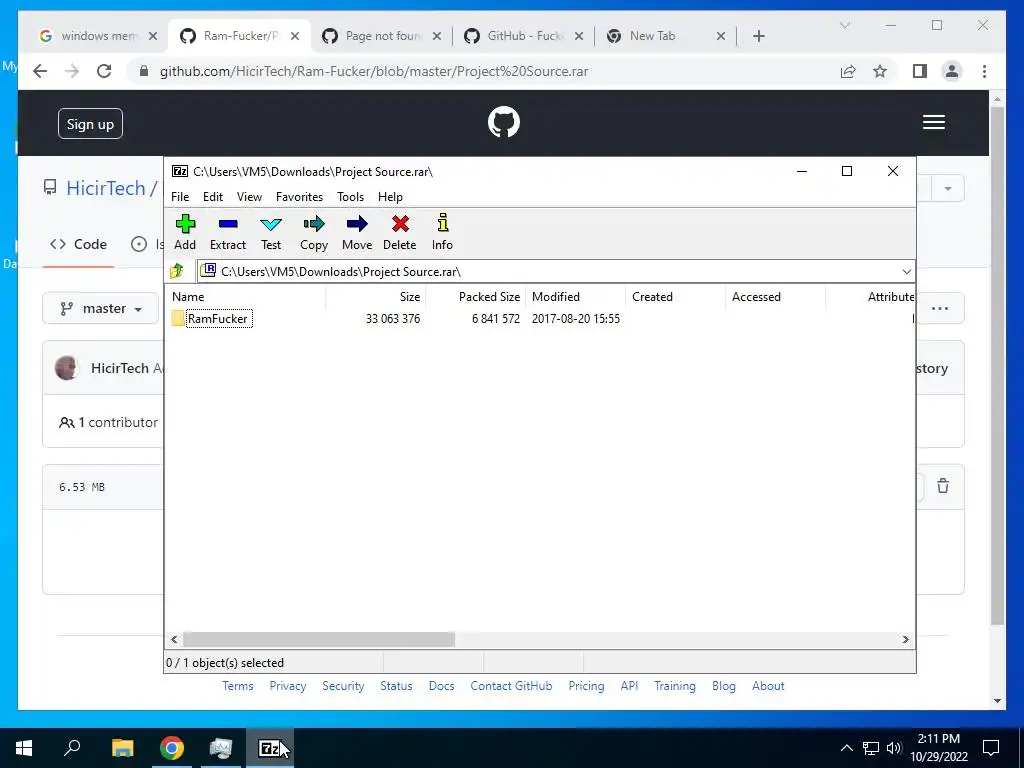This screenshot has height=768, width=1024.
Task: Sort by the Modified column header
Action: (x=575, y=296)
